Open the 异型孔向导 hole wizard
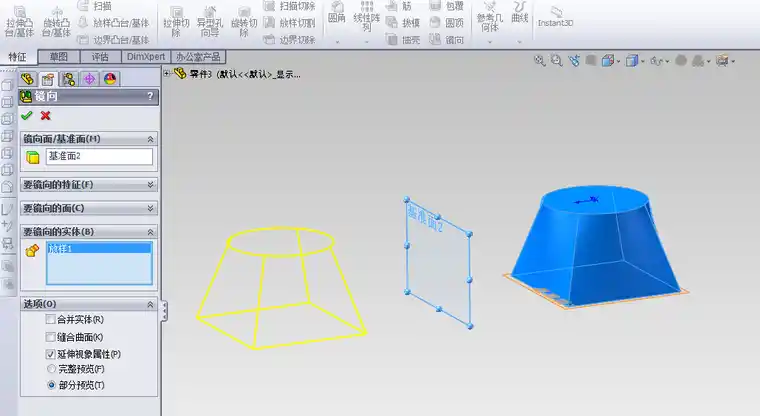 [209, 22]
